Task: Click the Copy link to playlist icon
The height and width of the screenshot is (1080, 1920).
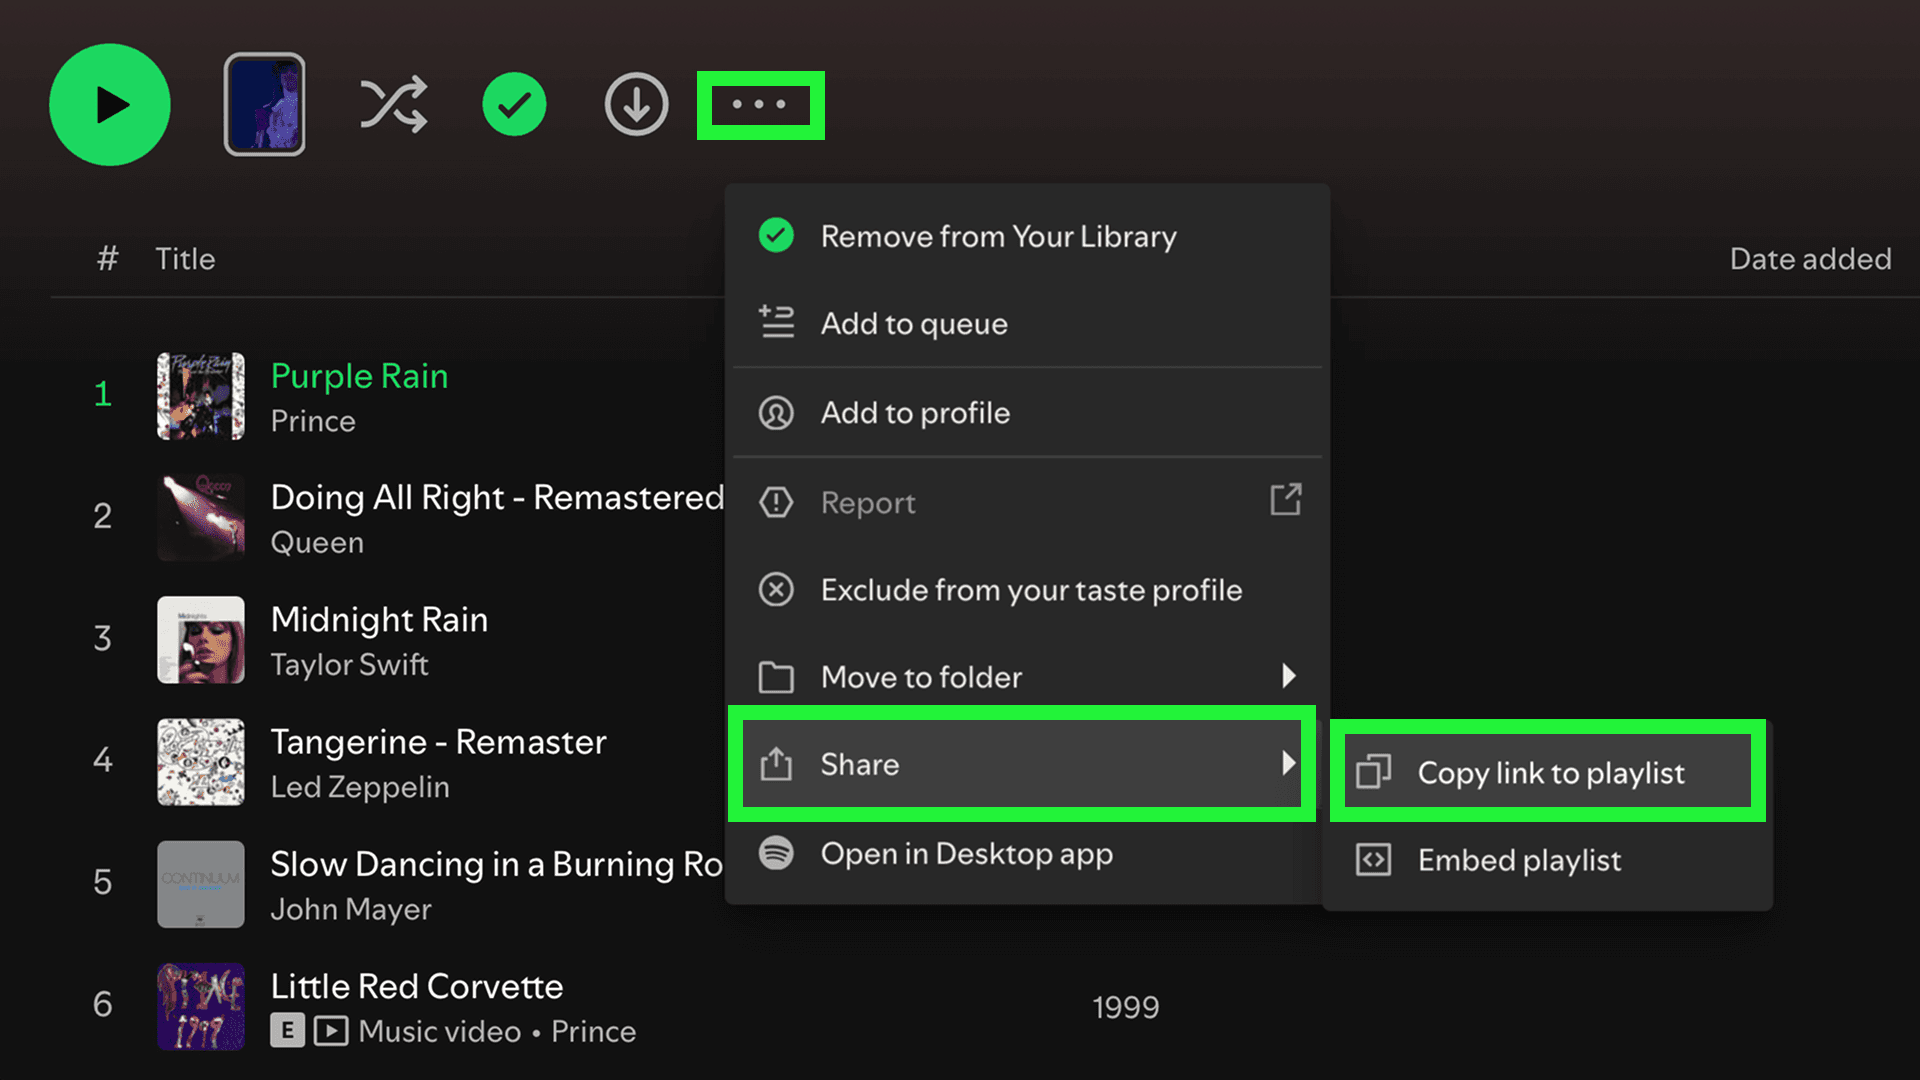Action: pyautogui.click(x=1375, y=771)
